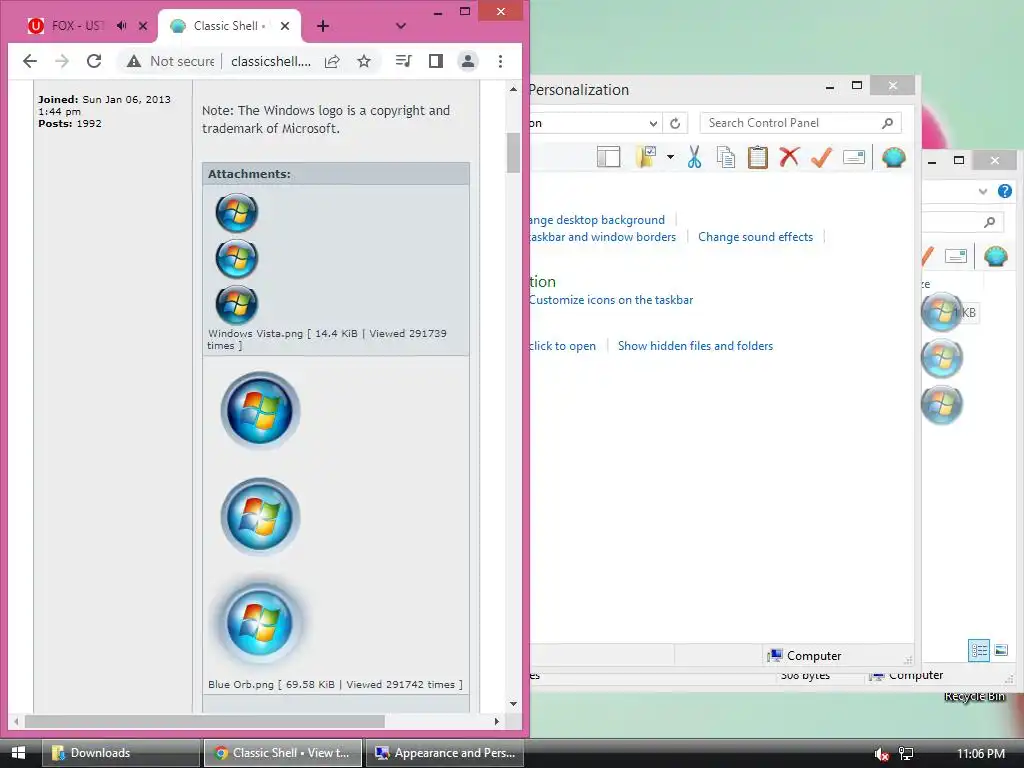Image resolution: width=1024 pixels, height=768 pixels.
Task: Open Change sound effects link
Action: (756, 237)
